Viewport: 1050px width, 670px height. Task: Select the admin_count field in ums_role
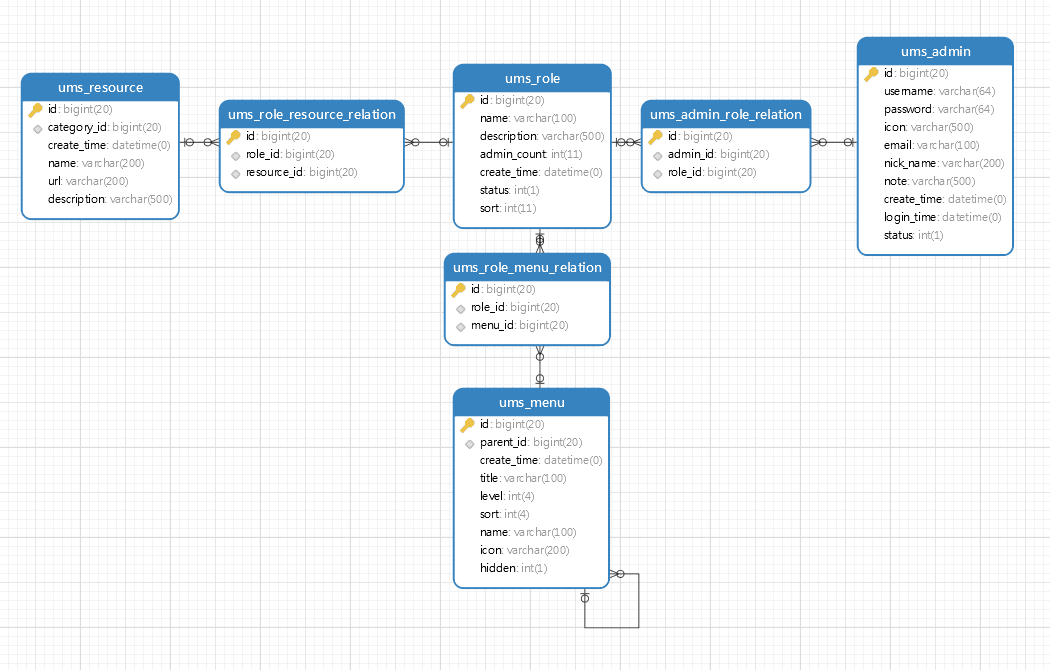pos(531,155)
